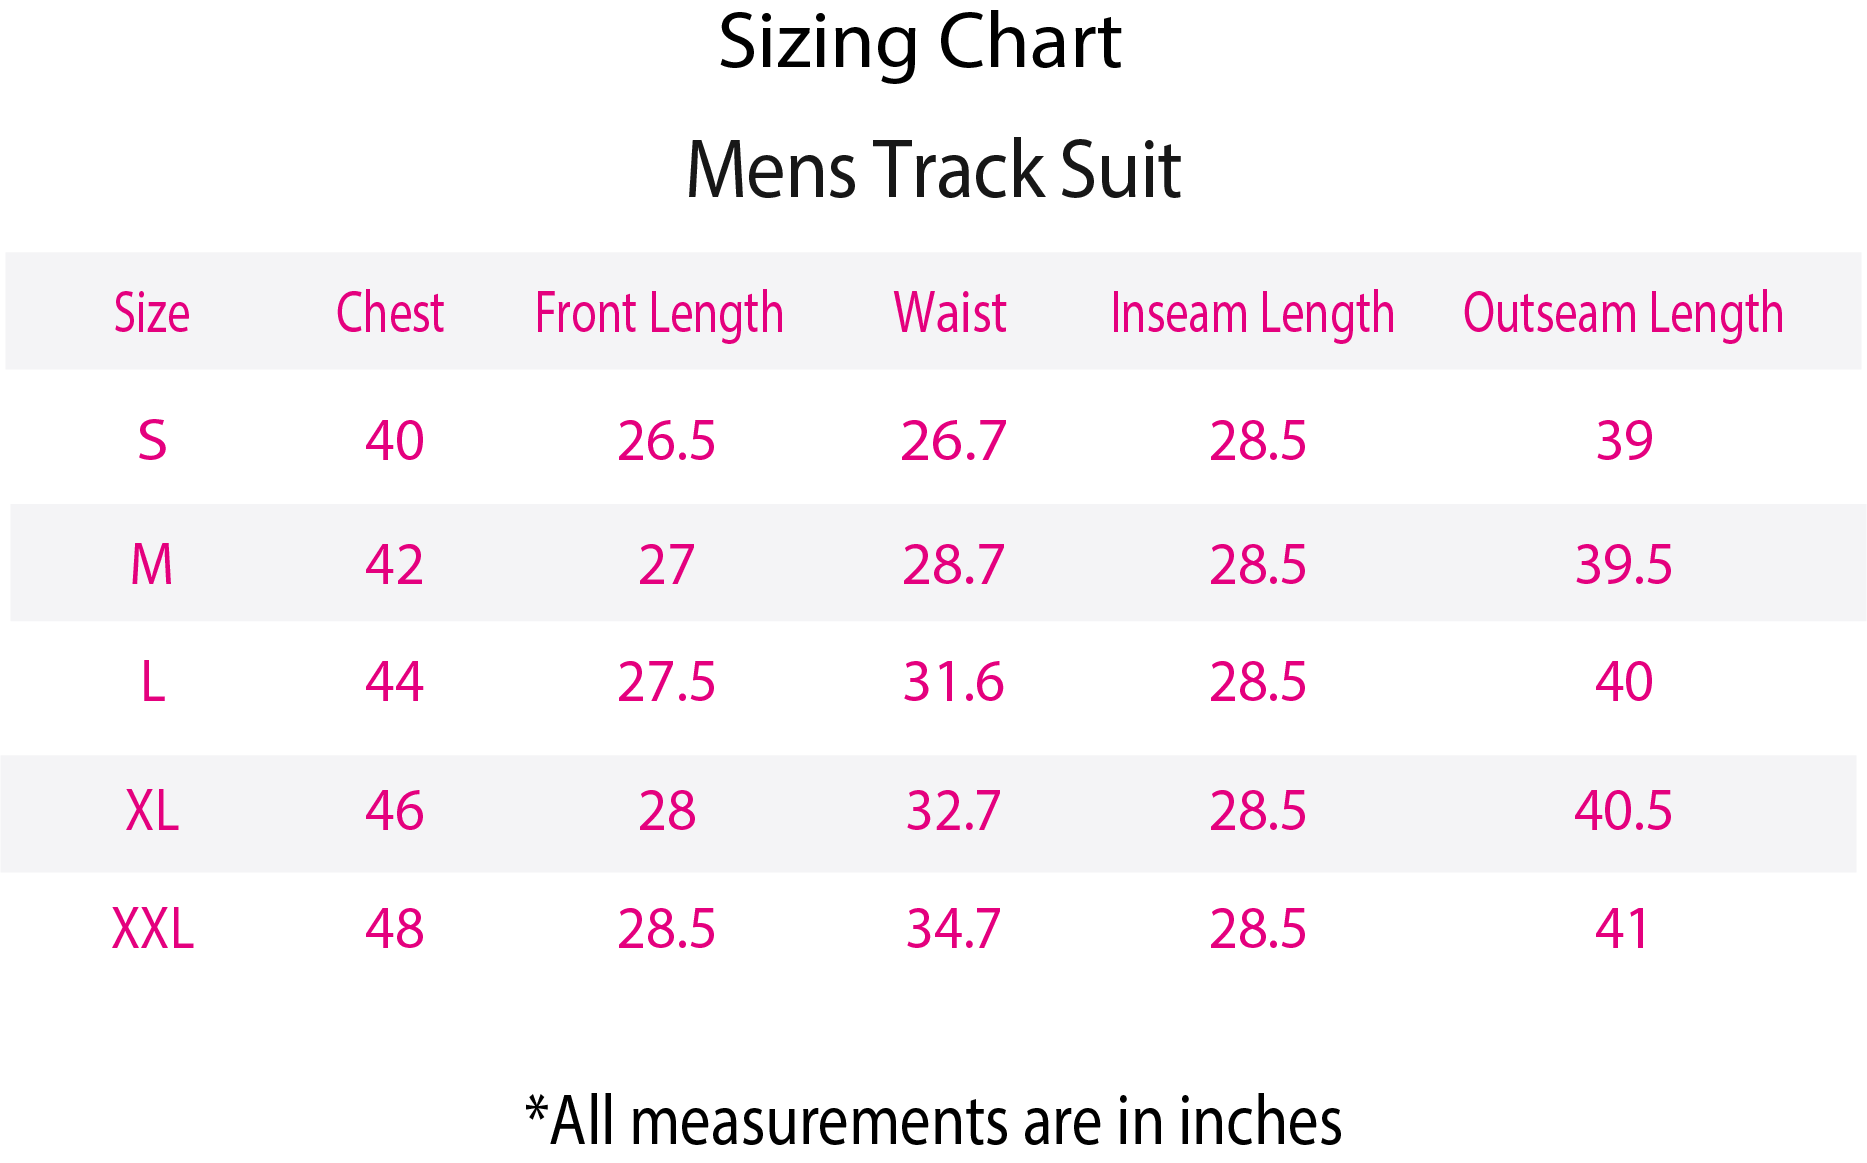Click outseam value 39 in S row
The width and height of the screenshot is (1867, 1163).
tap(1624, 441)
